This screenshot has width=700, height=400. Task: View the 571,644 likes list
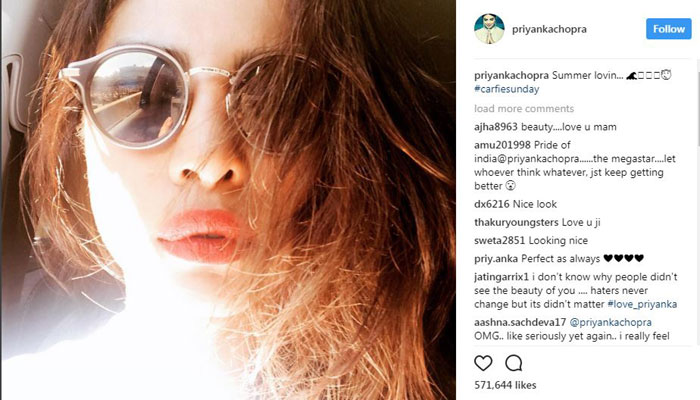tap(505, 385)
